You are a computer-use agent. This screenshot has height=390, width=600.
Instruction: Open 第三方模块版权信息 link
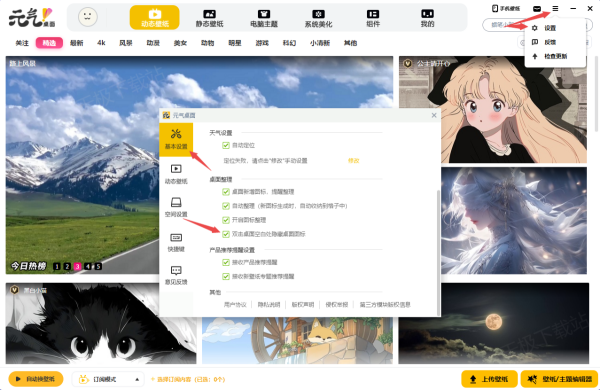click(x=385, y=305)
